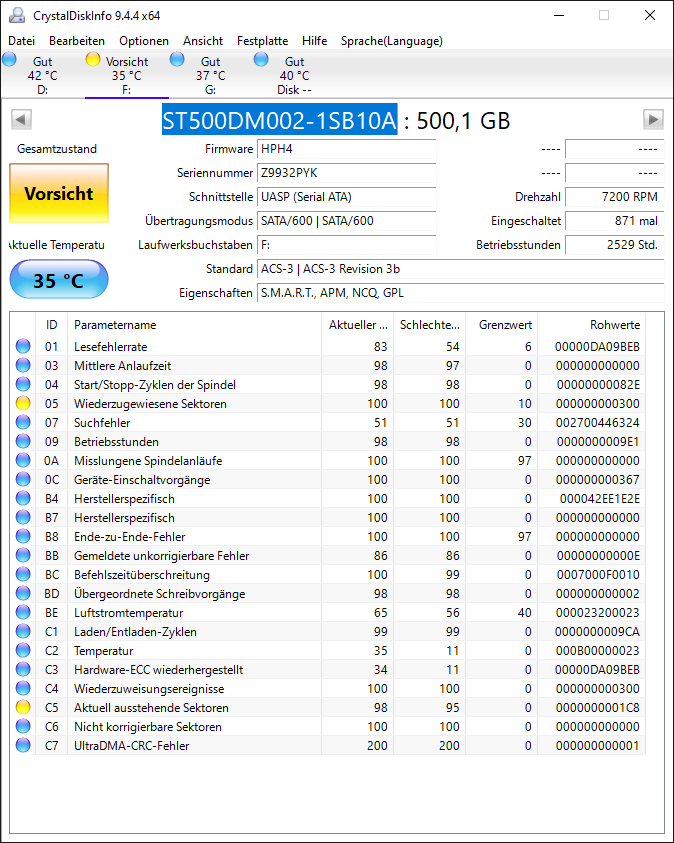Open the Optionen menu
Screen dimensions: 674x843
click(144, 41)
